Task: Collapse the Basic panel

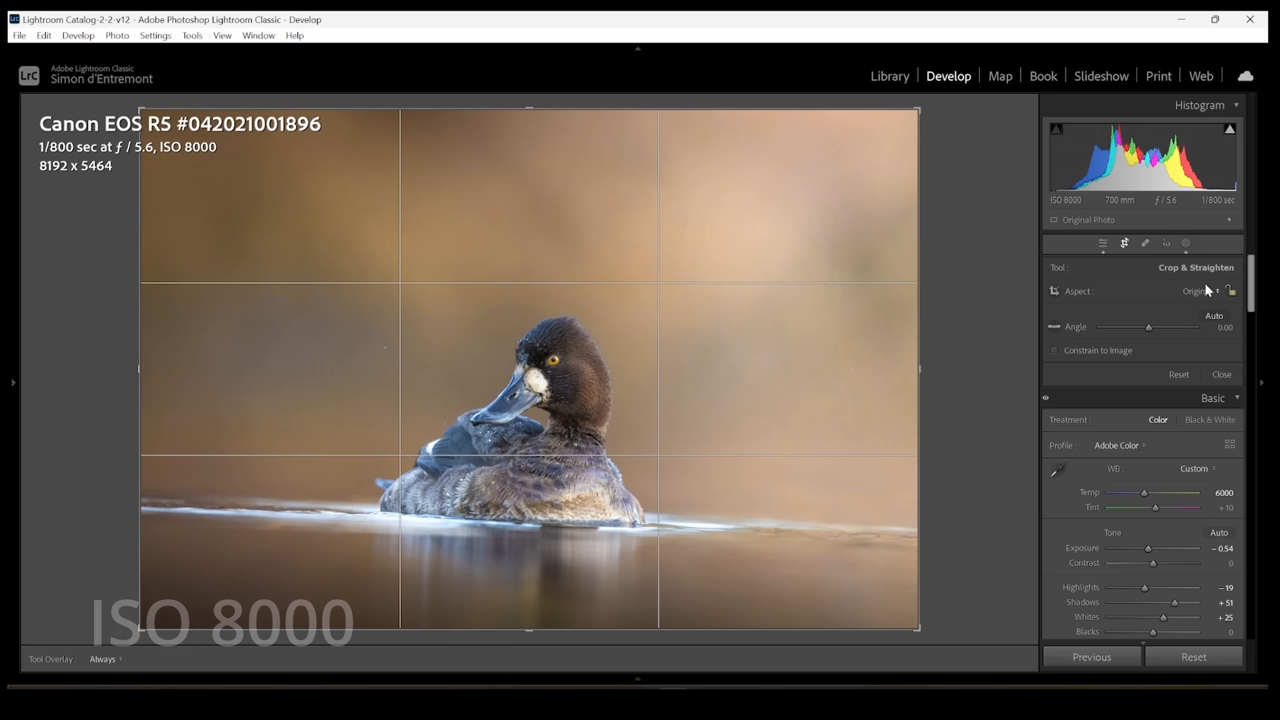Action: click(1237, 398)
